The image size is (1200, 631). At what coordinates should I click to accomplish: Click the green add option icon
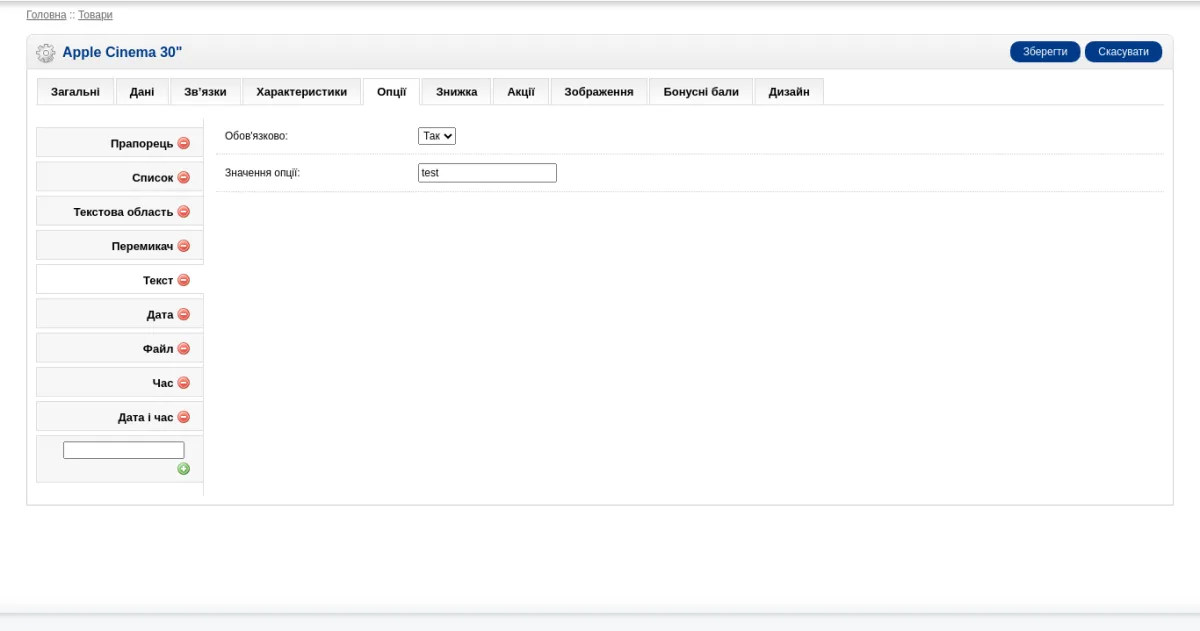[x=184, y=469]
